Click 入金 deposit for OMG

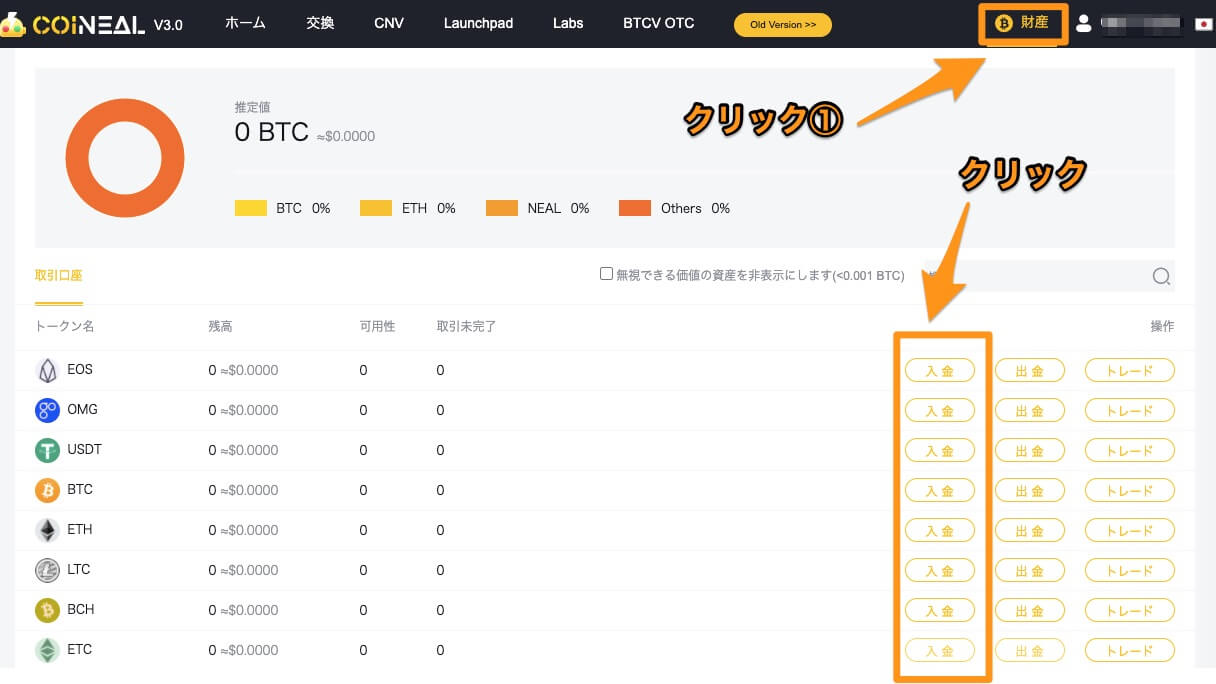939,410
